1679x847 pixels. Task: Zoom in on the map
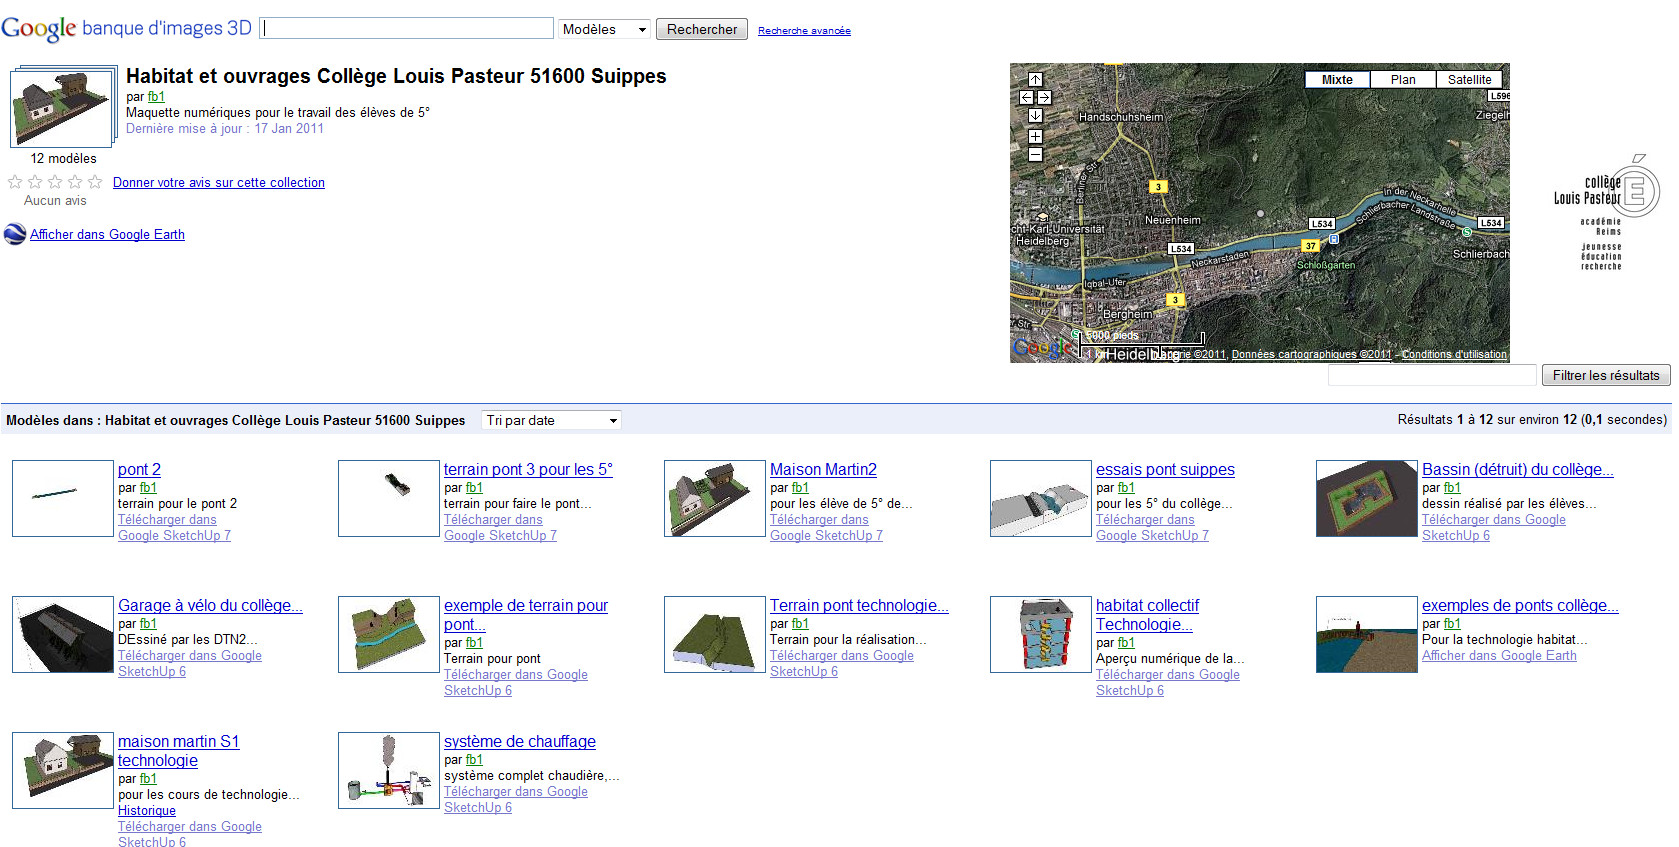coord(1035,136)
